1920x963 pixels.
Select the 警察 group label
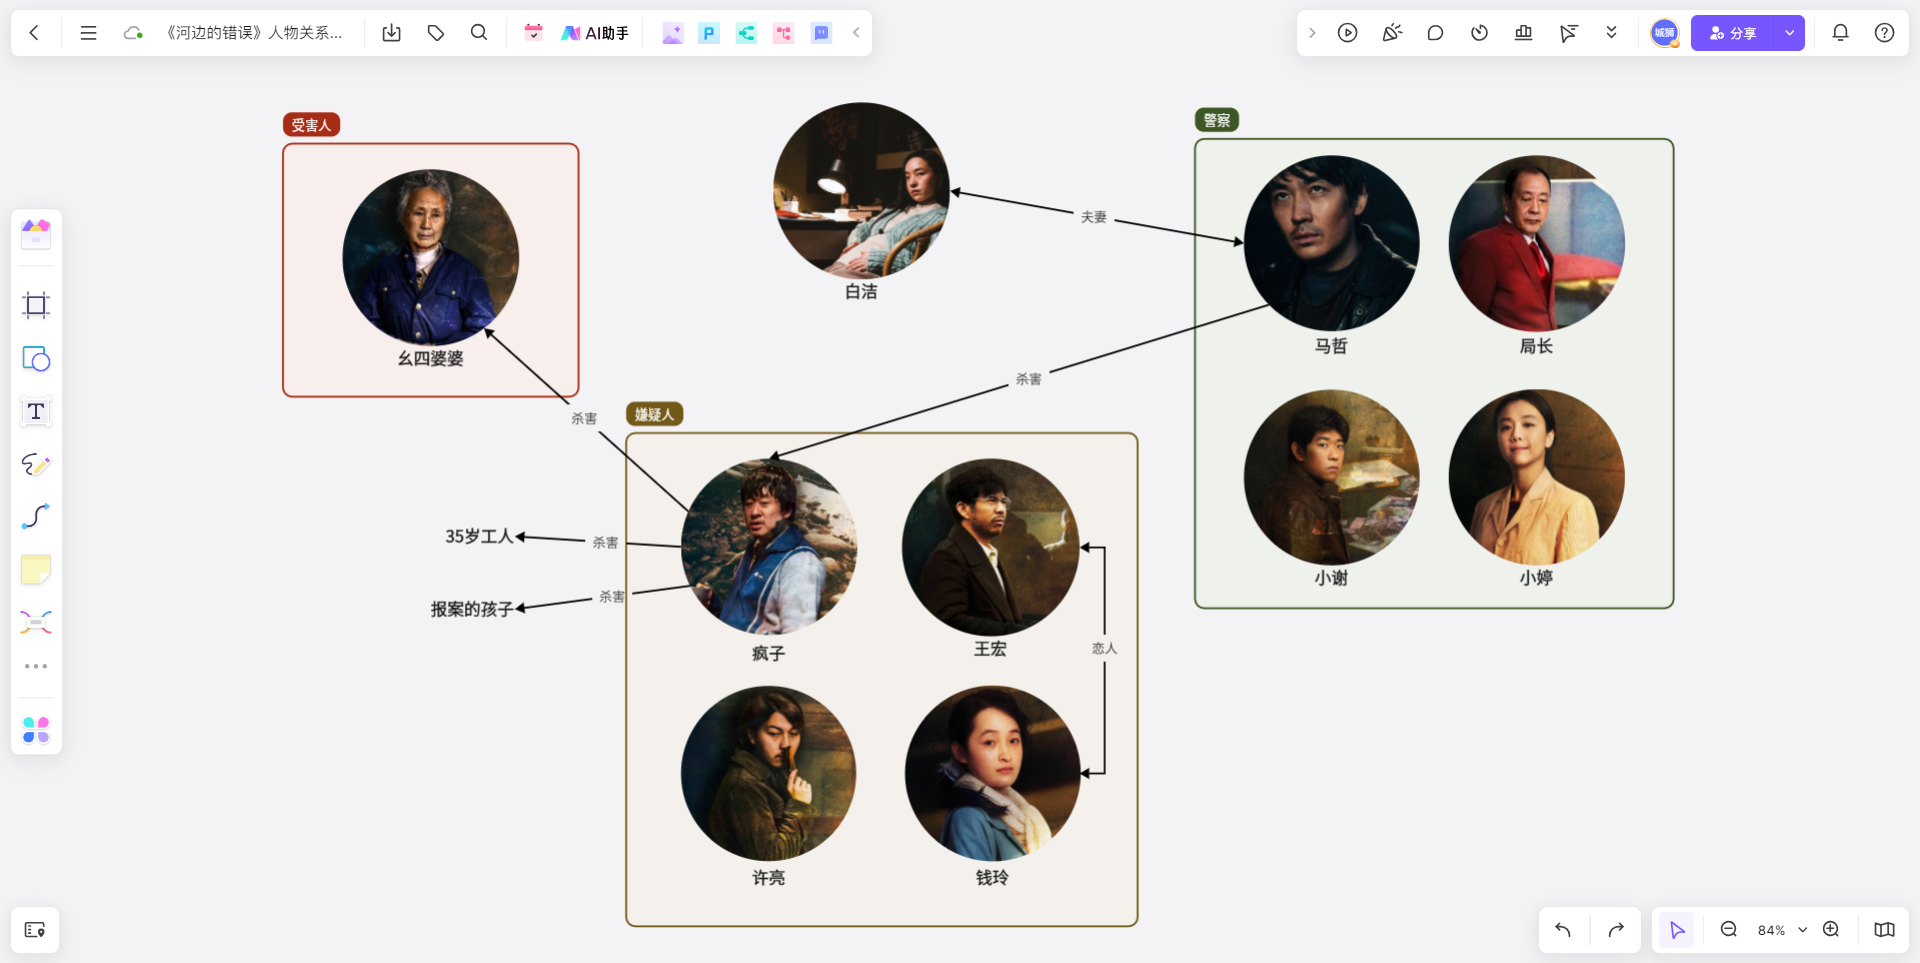tap(1217, 120)
